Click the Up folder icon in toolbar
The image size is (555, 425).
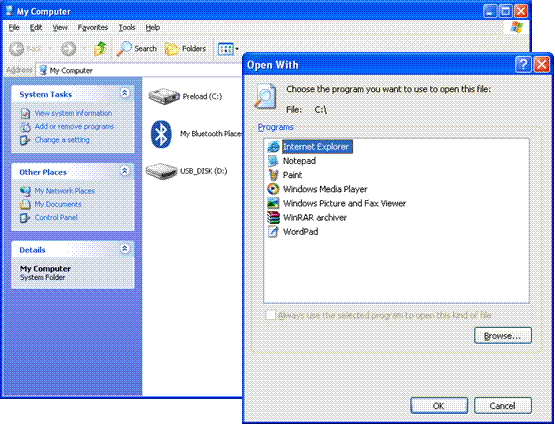[x=100, y=48]
